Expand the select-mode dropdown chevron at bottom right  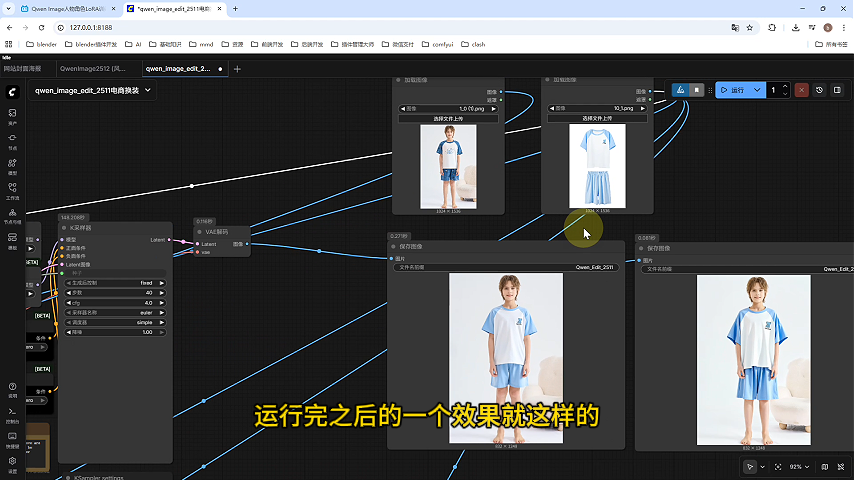click(x=762, y=467)
